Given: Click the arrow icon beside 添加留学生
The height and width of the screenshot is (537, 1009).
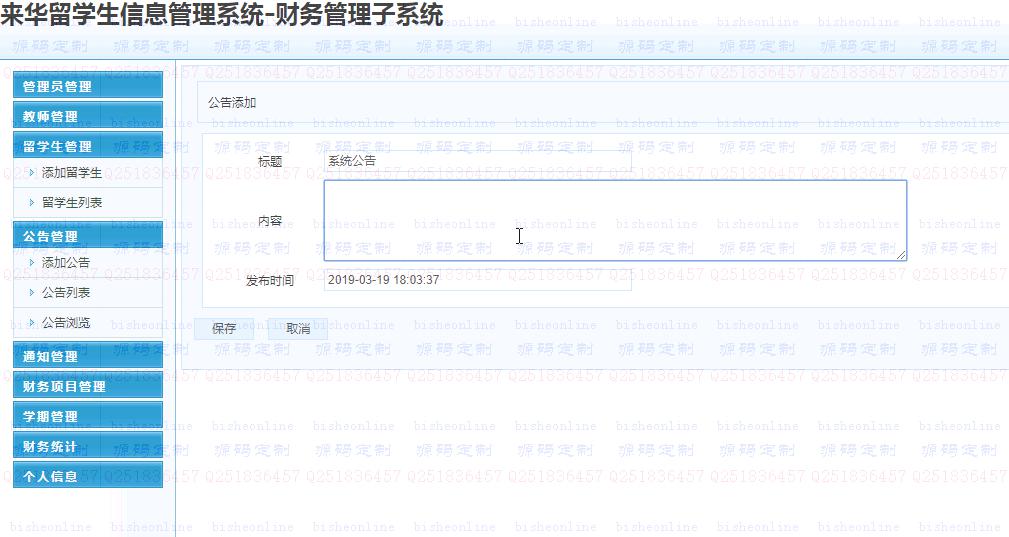Looking at the screenshot, I should pos(32,172).
